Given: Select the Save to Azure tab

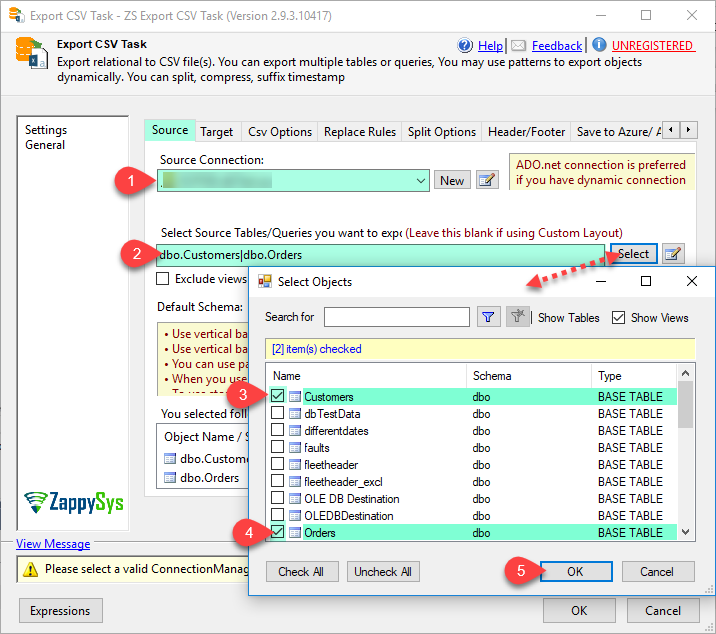Looking at the screenshot, I should [x=616, y=132].
